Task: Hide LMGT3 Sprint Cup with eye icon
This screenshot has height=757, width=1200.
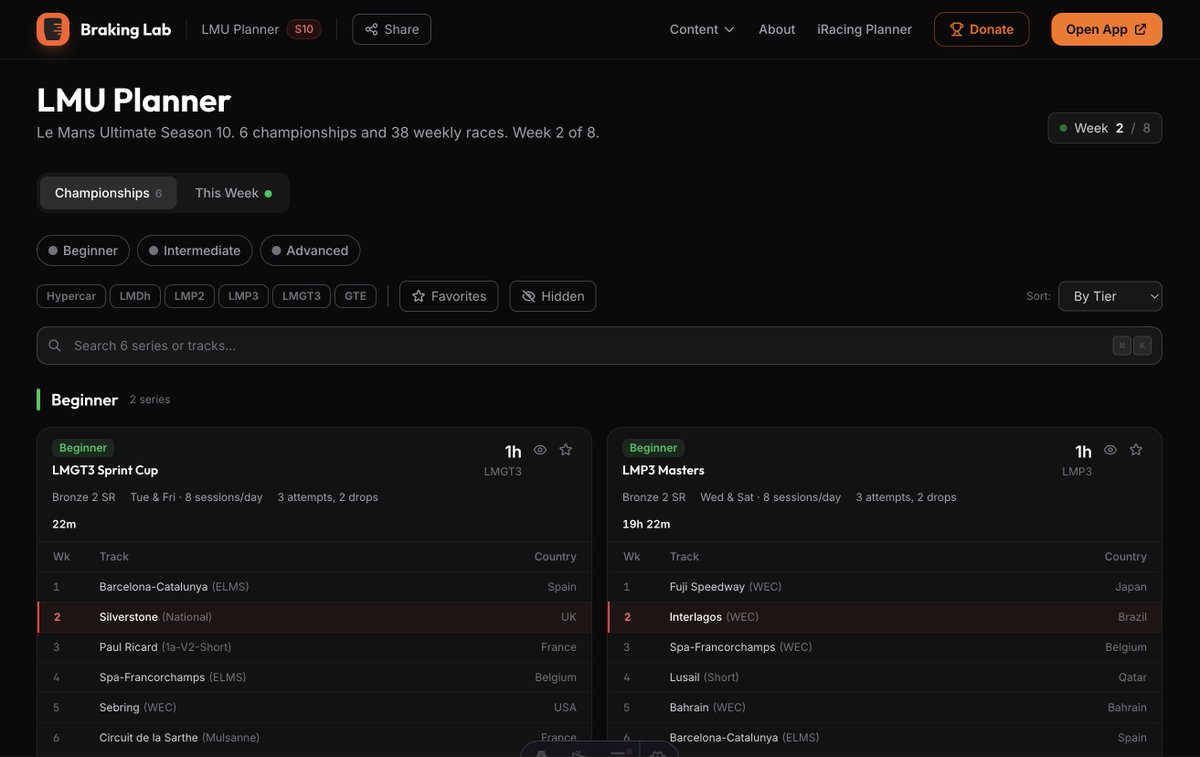Action: 540,450
